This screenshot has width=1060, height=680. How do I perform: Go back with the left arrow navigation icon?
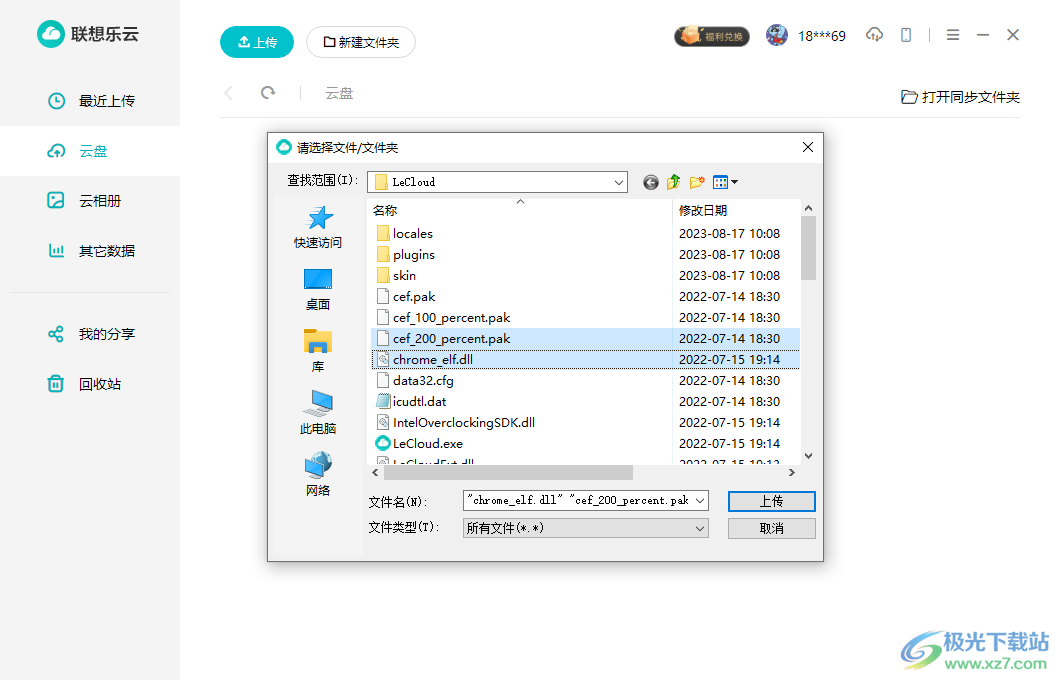tap(228, 93)
